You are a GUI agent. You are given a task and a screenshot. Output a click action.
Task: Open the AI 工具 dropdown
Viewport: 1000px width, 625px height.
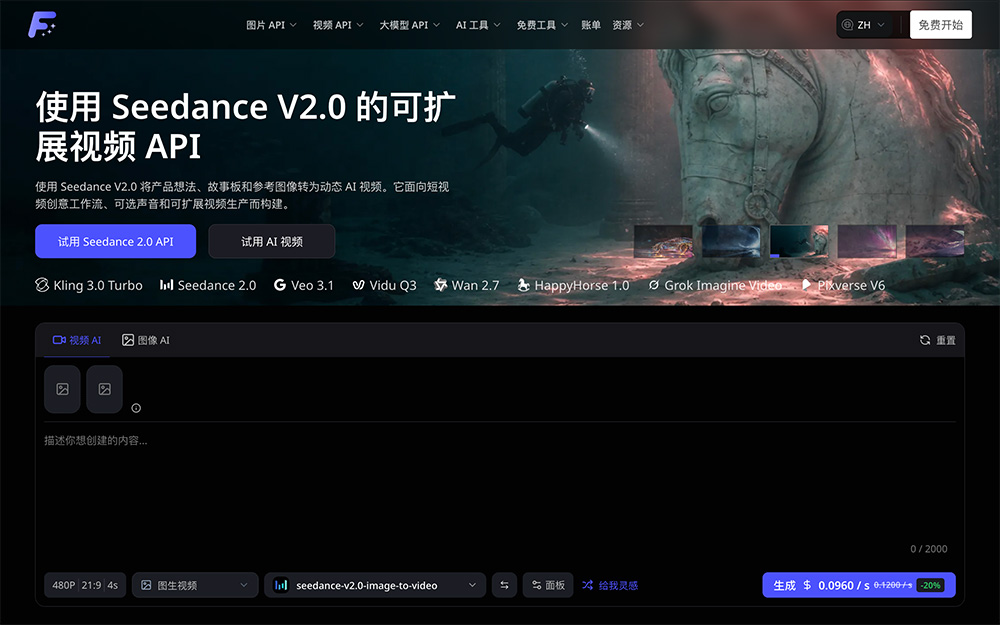(478, 25)
